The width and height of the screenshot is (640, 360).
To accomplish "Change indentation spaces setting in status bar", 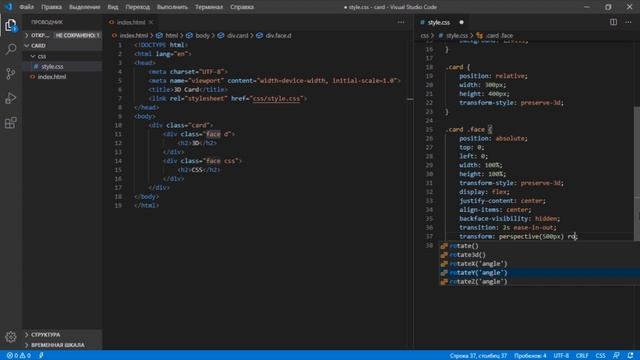I will 530,356.
